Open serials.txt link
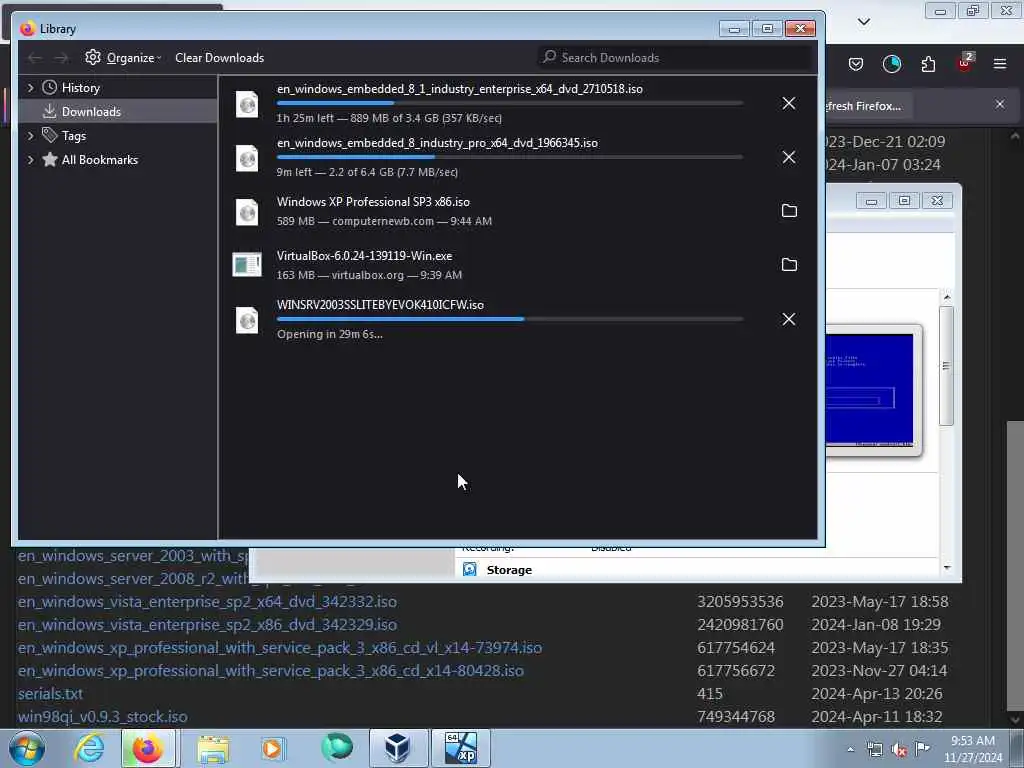 pos(50,694)
